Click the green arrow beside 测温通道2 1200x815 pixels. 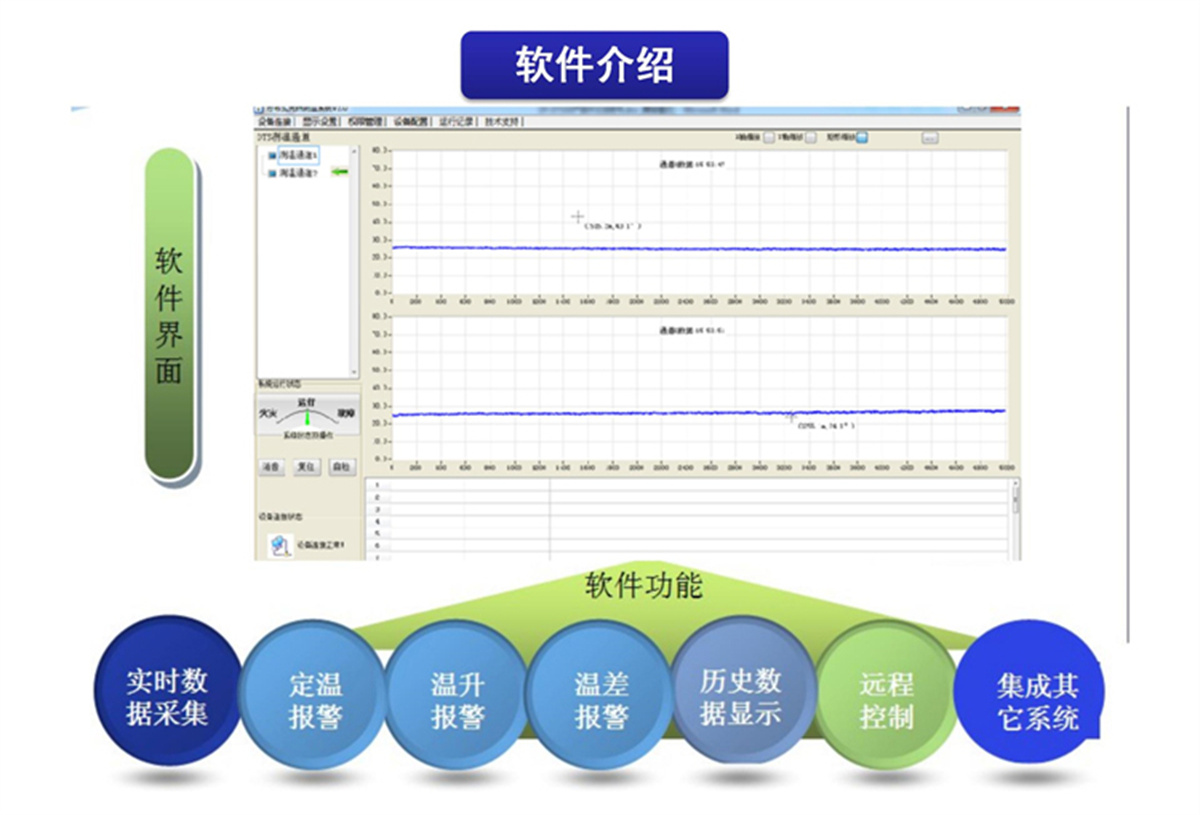click(341, 173)
